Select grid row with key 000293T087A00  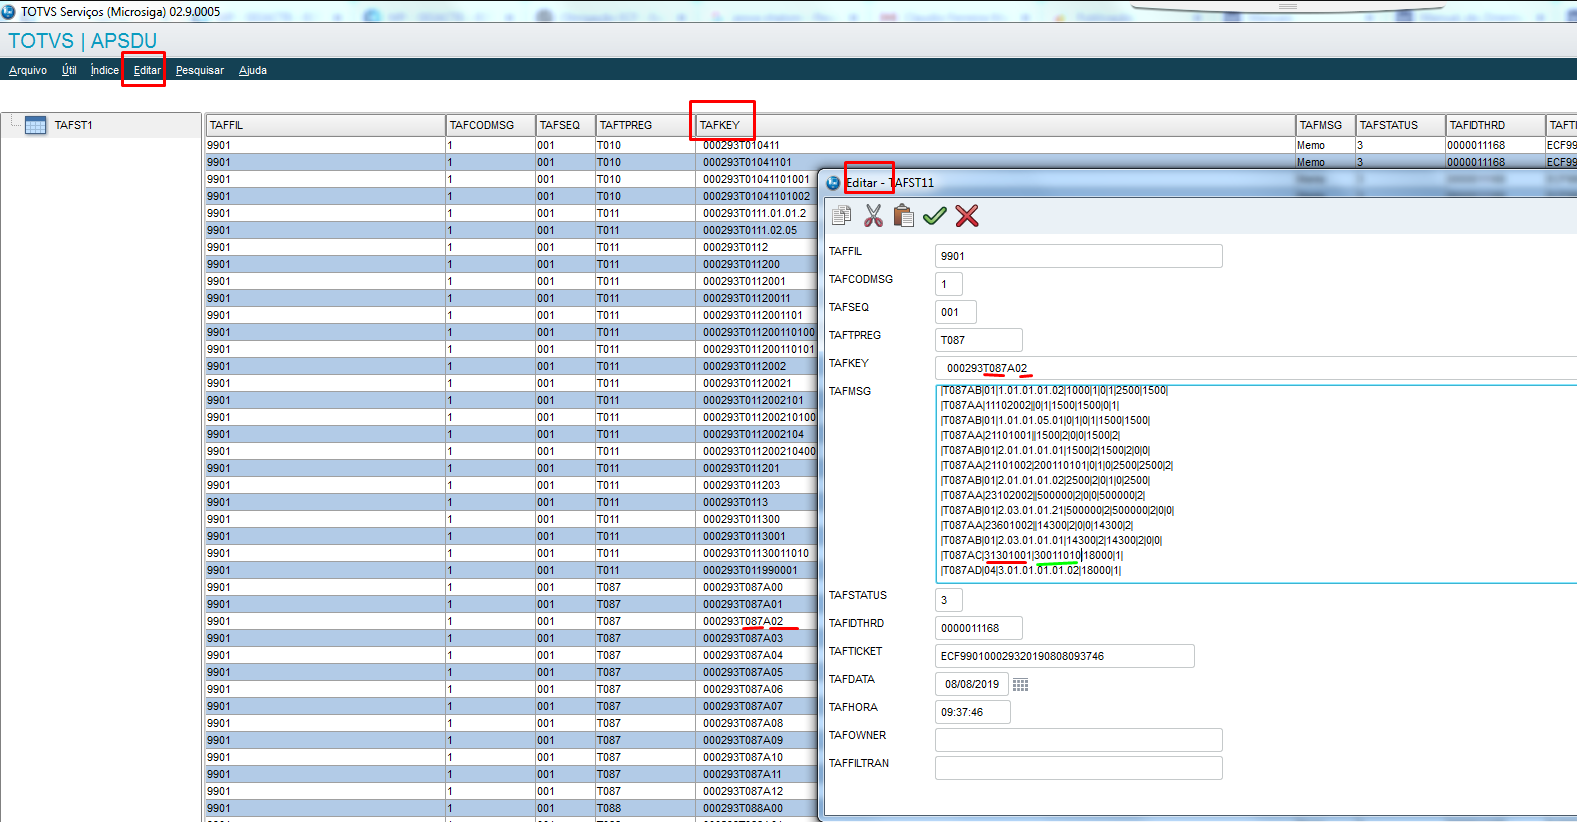coord(511,587)
